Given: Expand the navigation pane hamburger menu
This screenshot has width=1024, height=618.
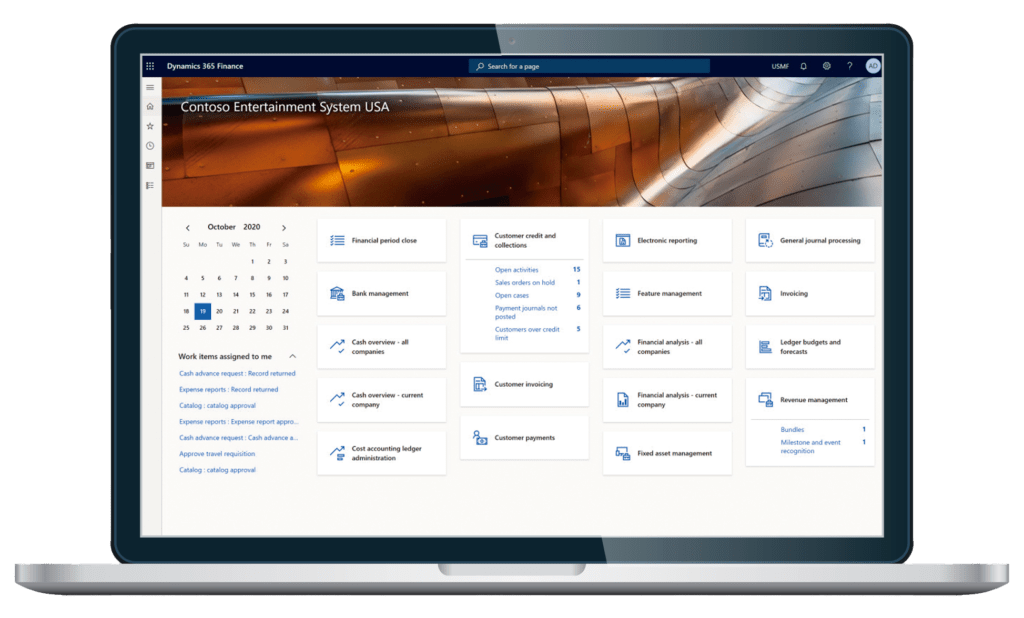Looking at the screenshot, I should (x=150, y=88).
